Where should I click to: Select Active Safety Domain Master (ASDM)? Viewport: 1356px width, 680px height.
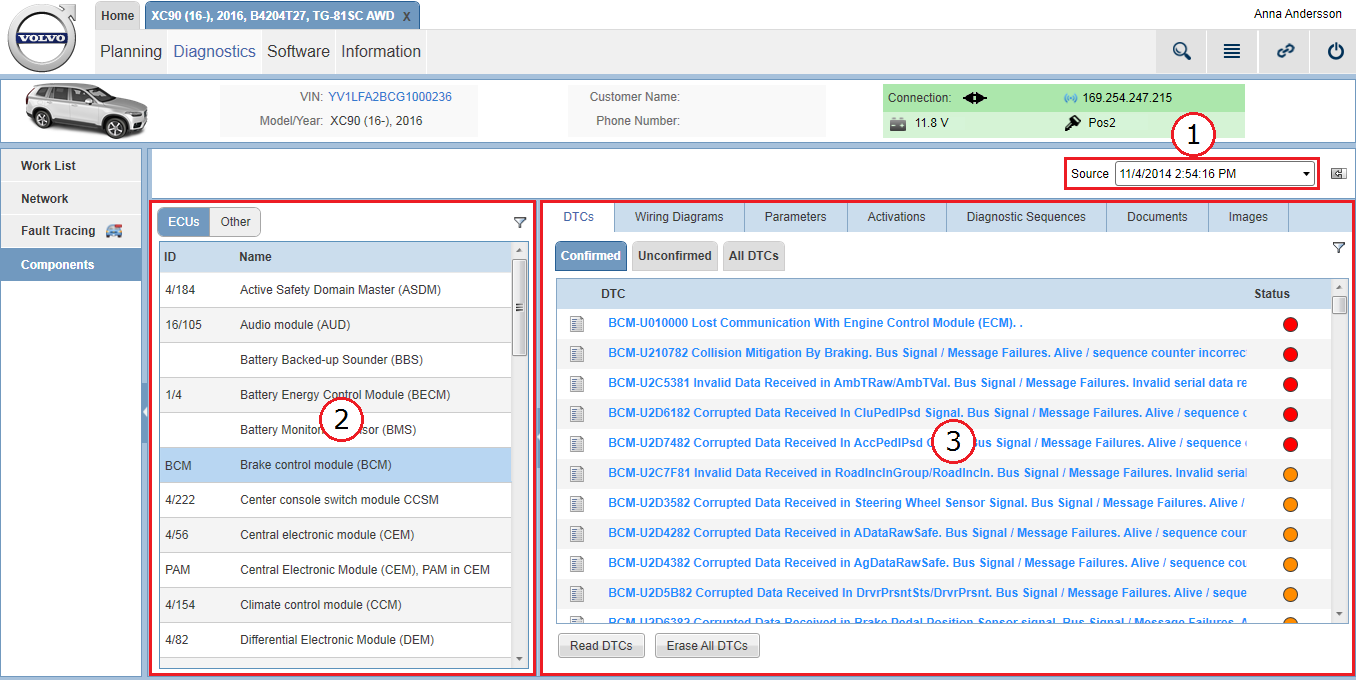click(335, 290)
